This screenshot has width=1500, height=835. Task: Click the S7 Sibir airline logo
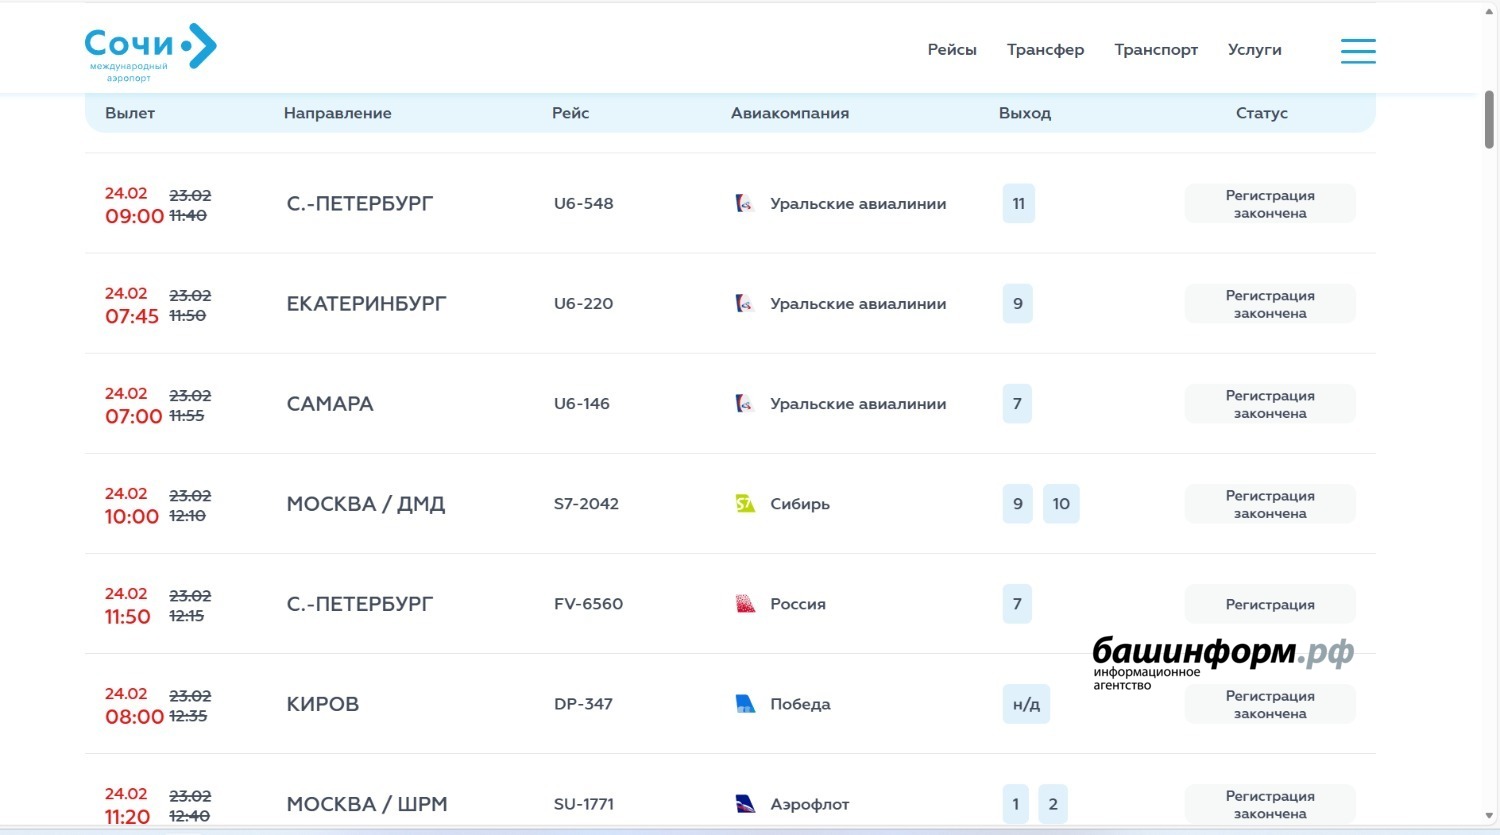pos(745,504)
